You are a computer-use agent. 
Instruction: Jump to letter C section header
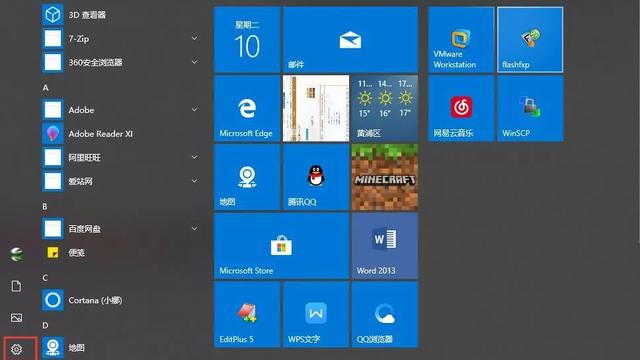(45, 278)
